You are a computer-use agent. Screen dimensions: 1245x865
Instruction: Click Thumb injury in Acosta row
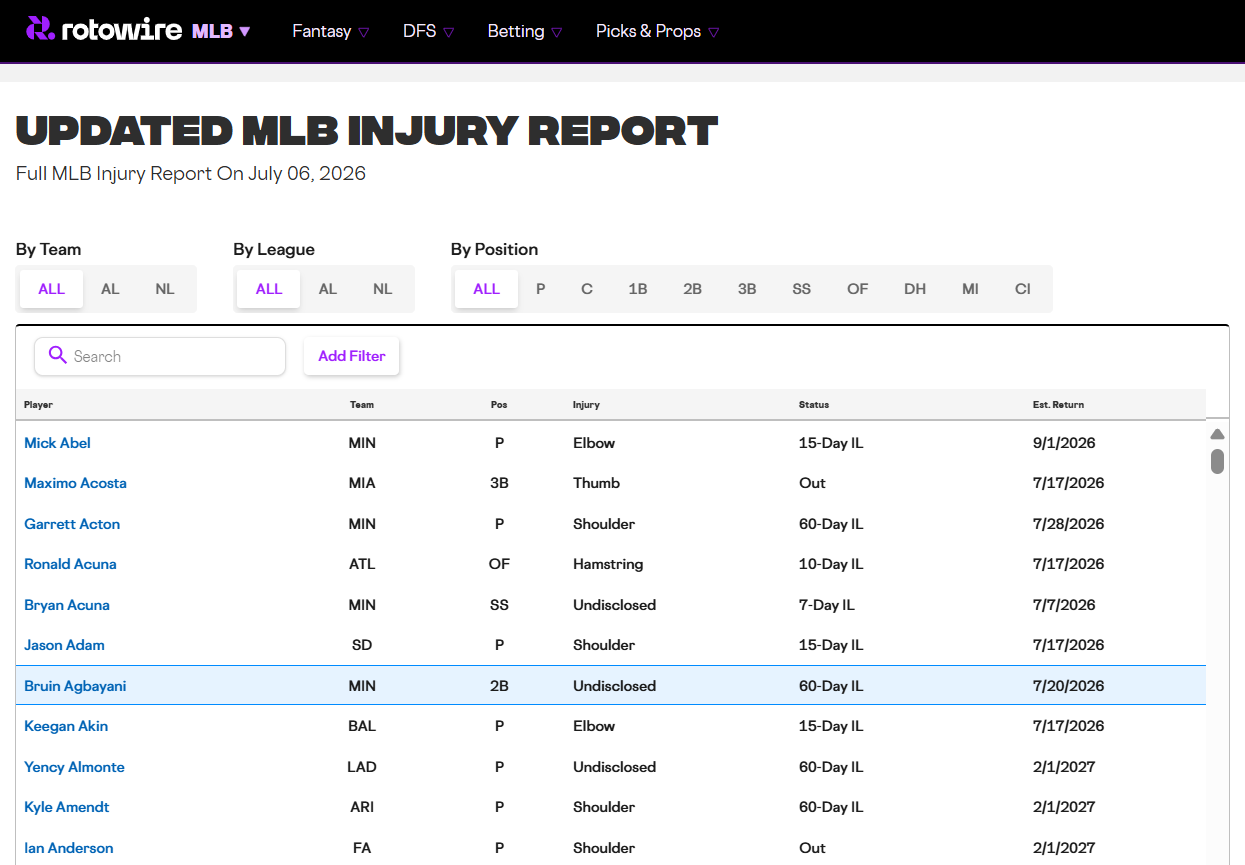click(x=596, y=483)
